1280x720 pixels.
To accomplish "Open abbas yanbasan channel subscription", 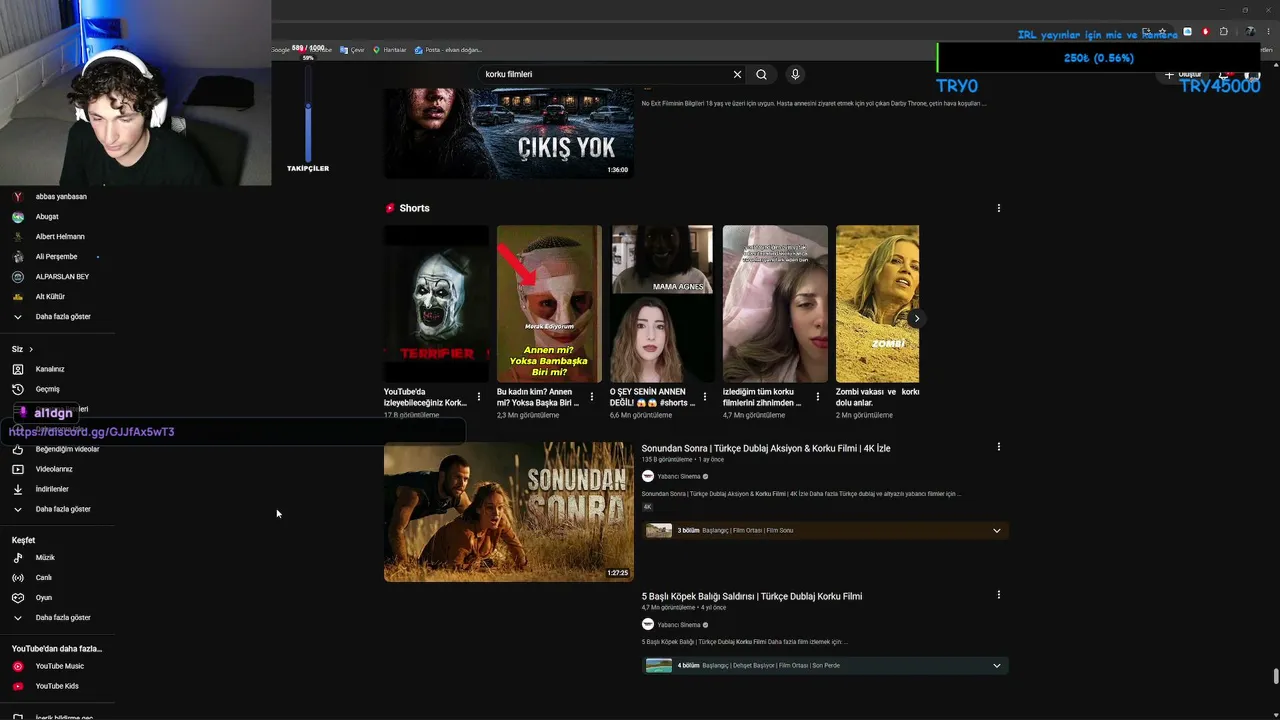I will (60, 196).
